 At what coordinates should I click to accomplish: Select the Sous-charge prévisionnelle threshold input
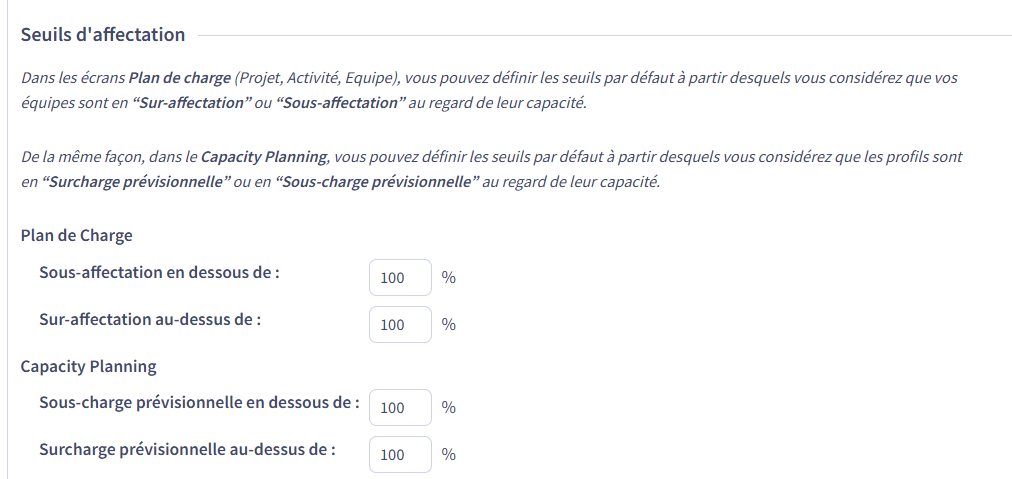pos(400,407)
